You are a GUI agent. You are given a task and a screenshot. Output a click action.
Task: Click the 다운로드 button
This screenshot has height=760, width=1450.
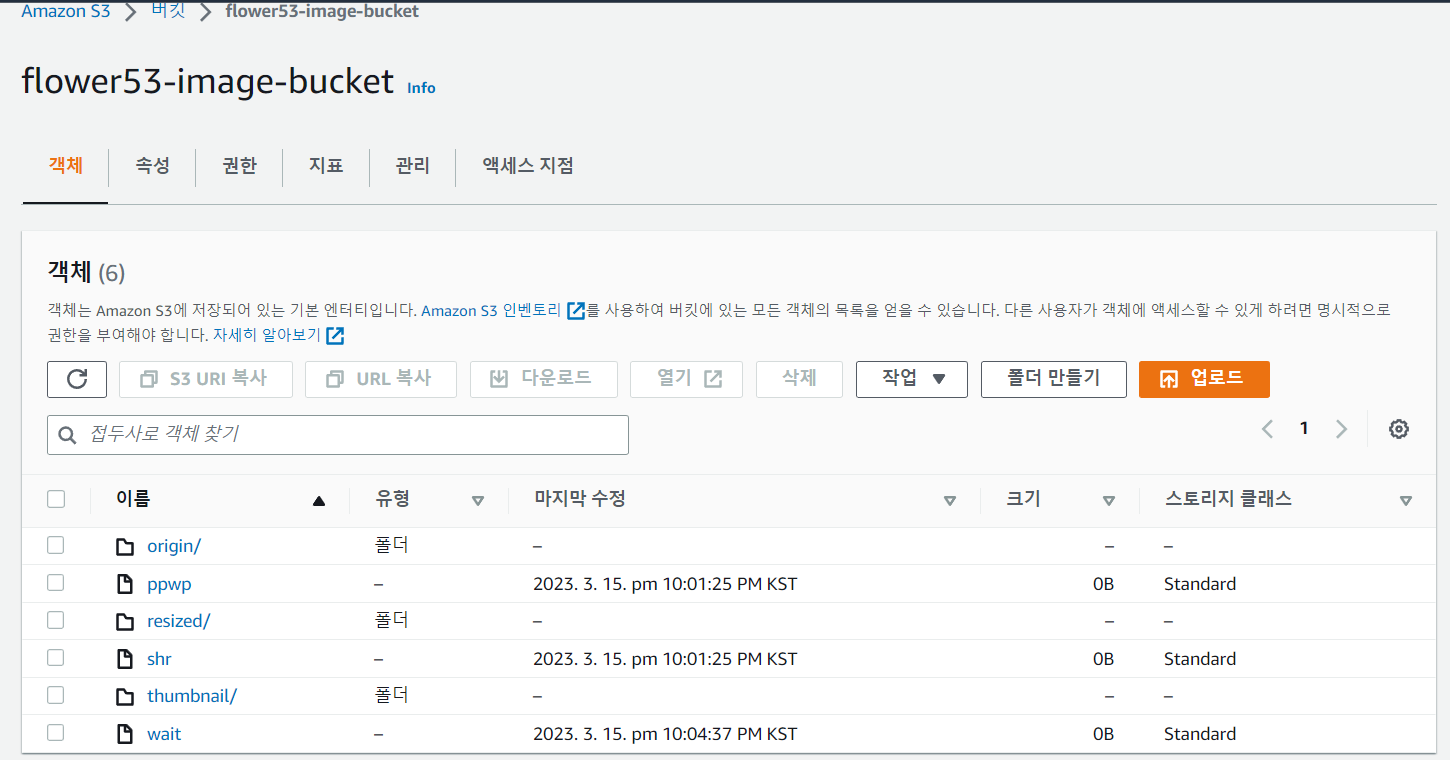tap(544, 379)
